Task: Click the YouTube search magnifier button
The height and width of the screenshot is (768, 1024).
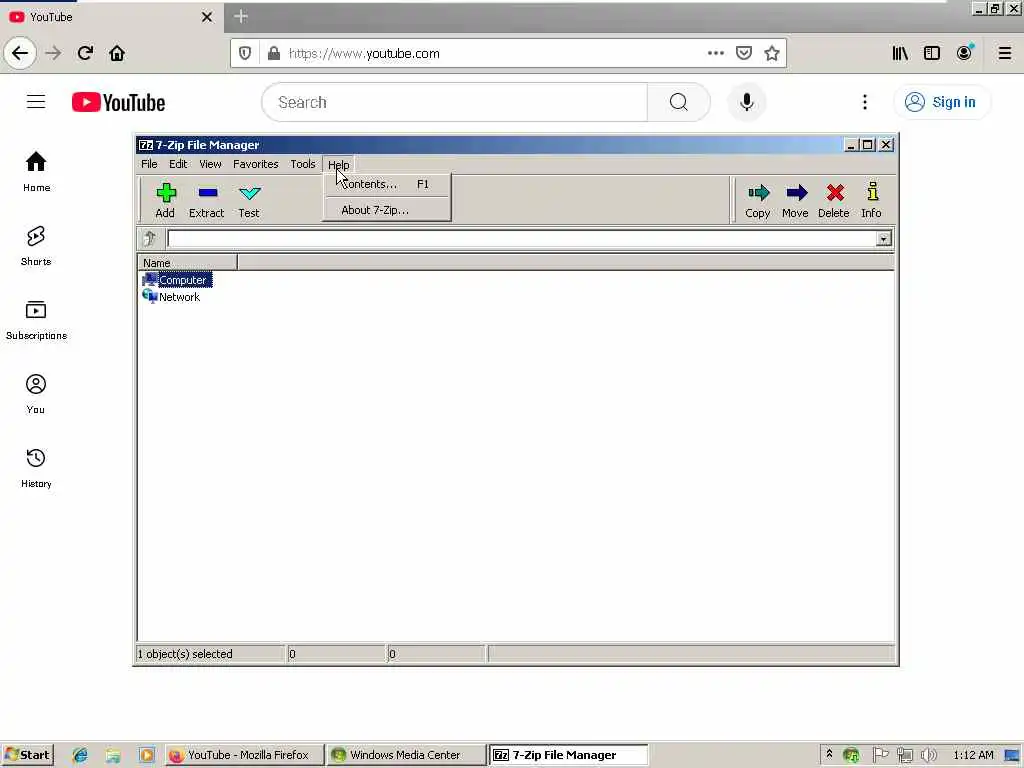Action: tap(679, 102)
